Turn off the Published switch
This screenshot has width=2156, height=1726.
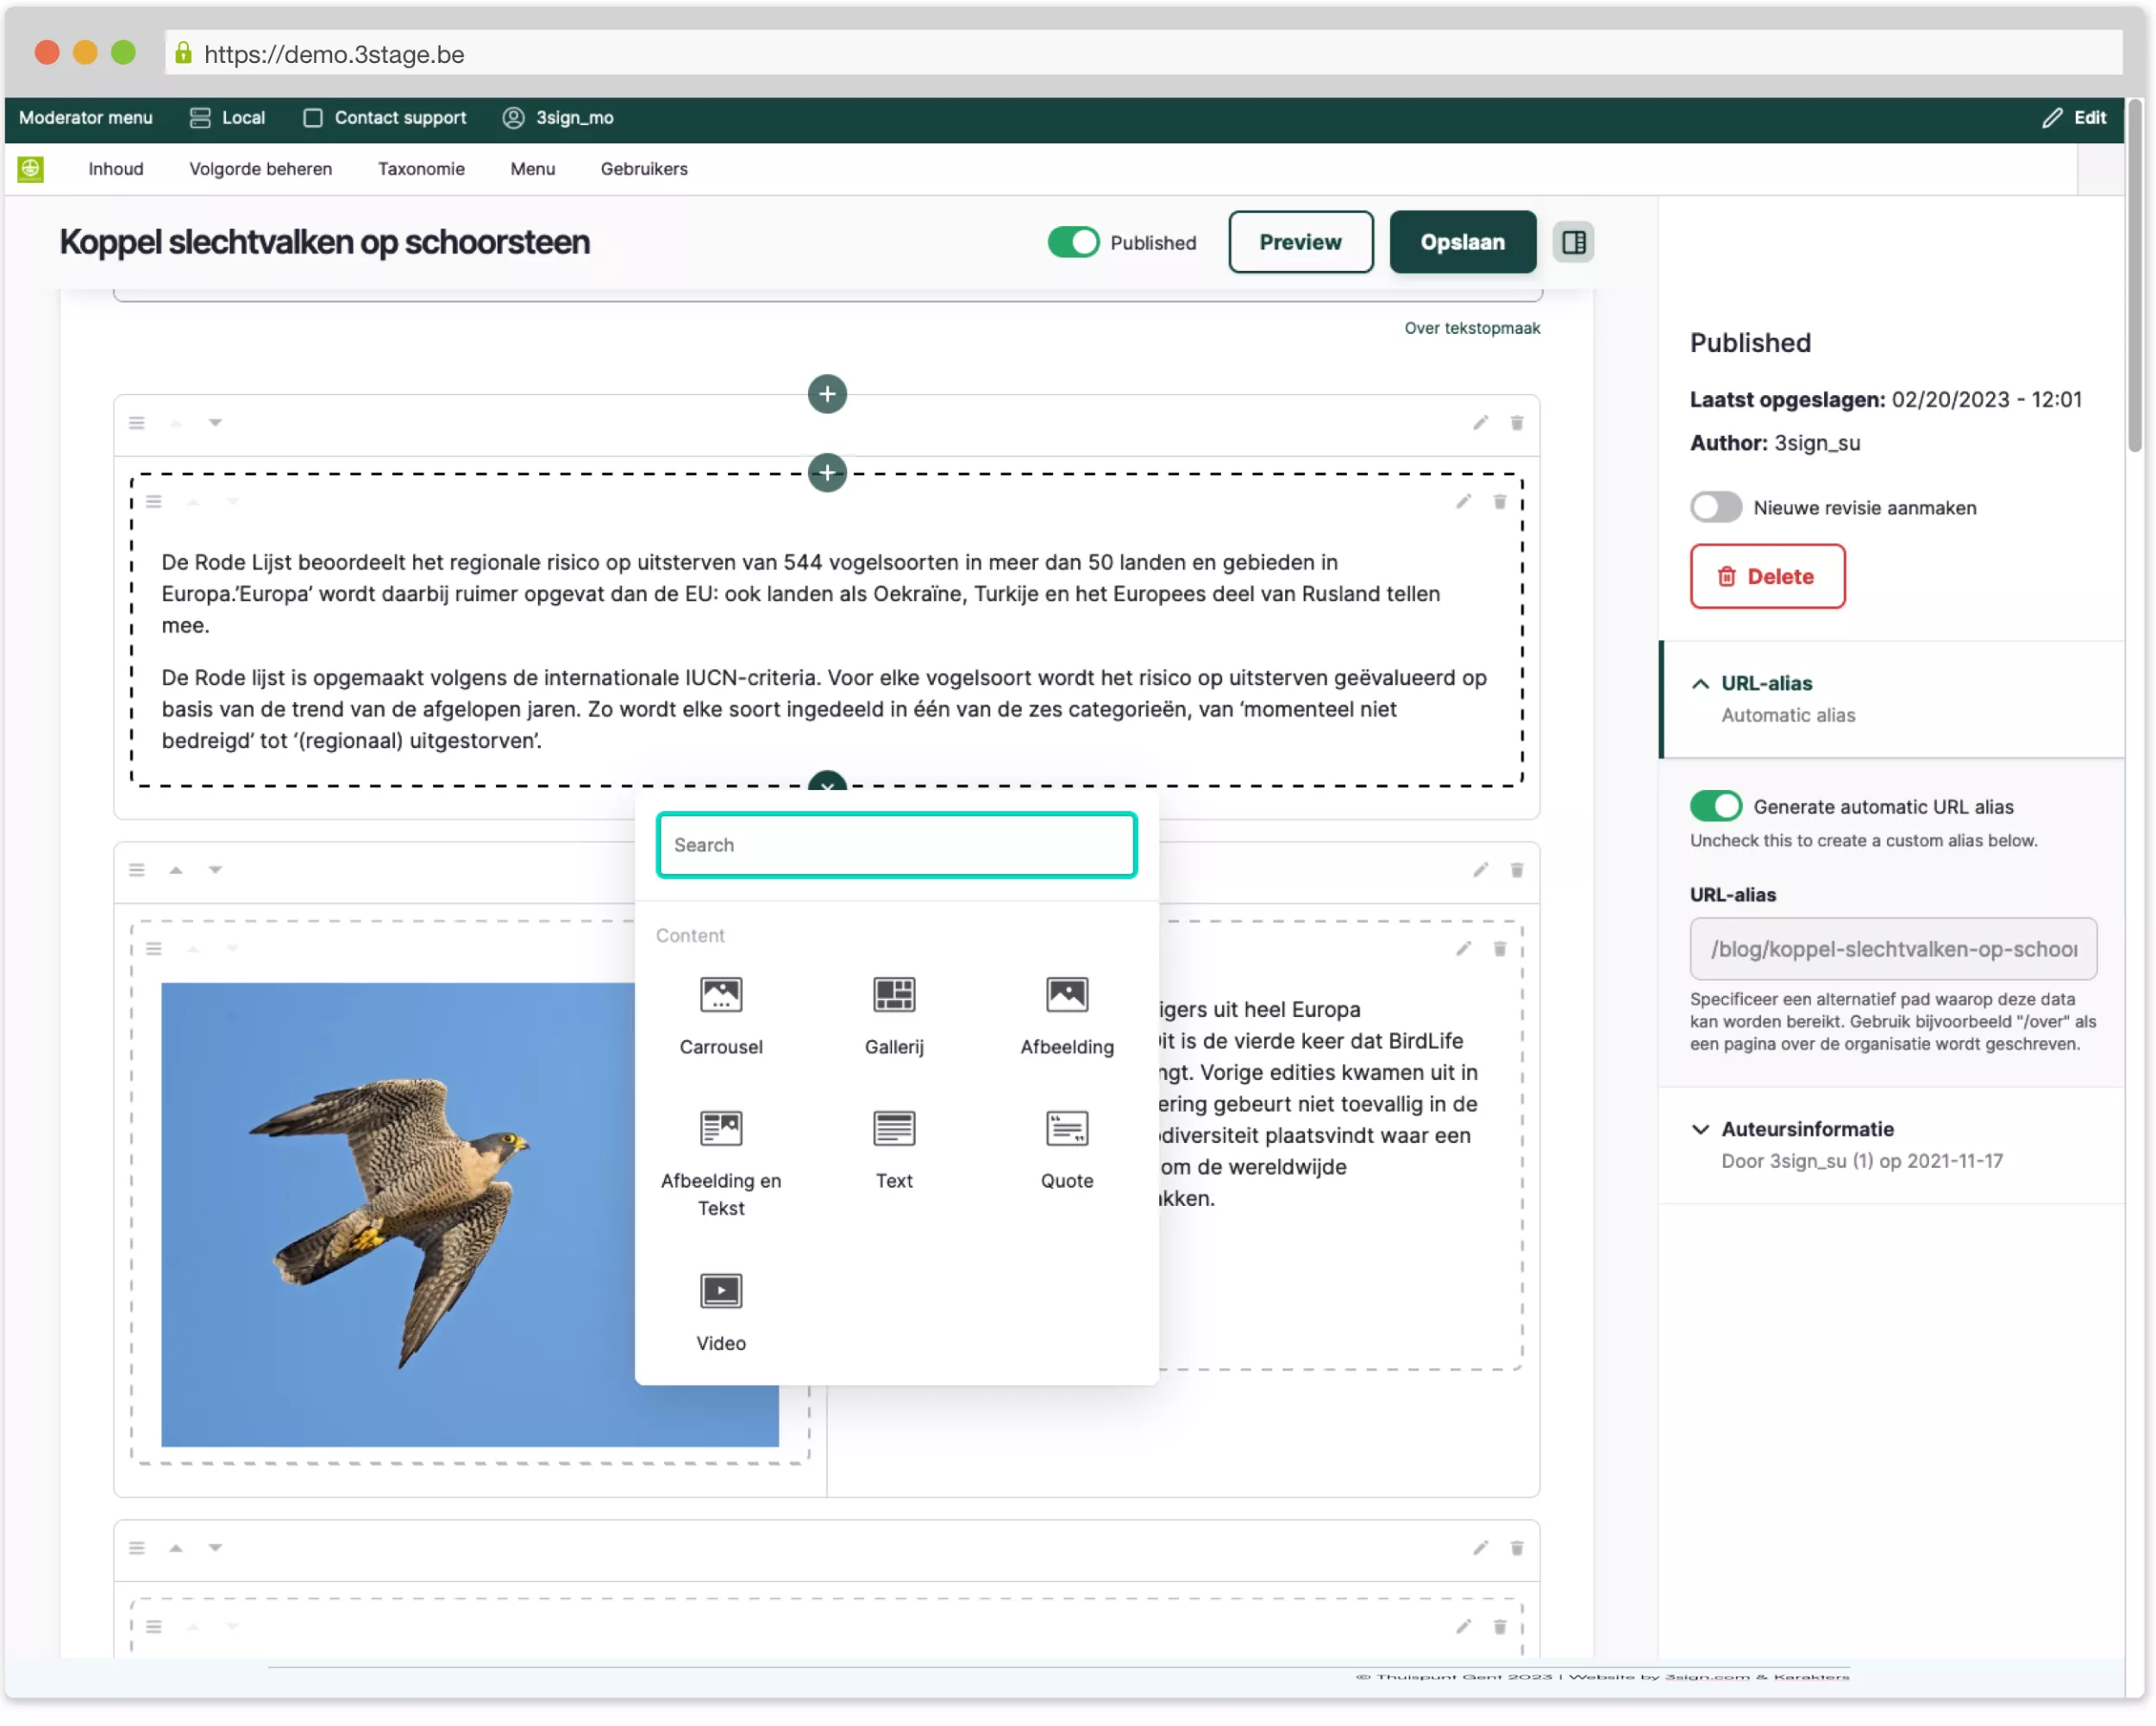(1072, 242)
